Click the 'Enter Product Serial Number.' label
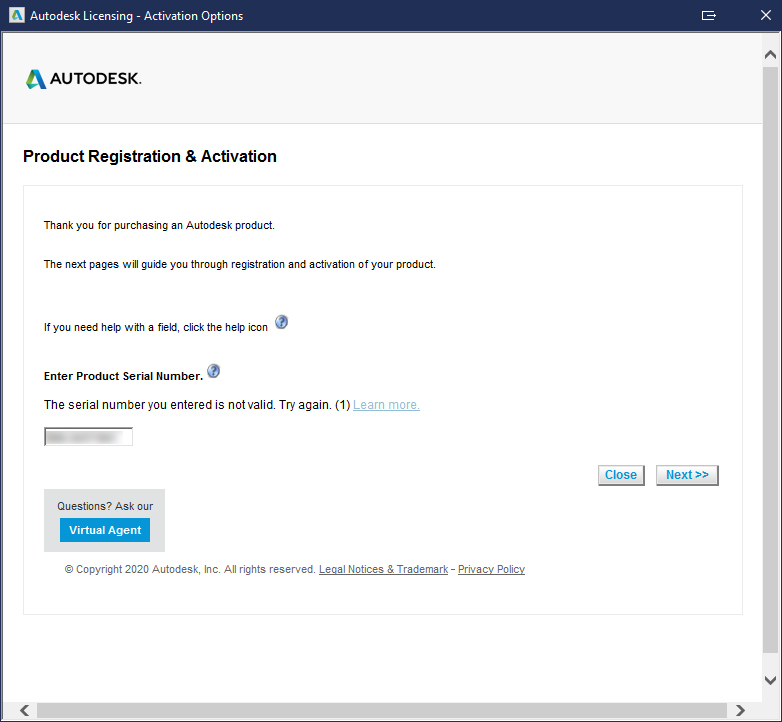This screenshot has height=722, width=782. tap(123, 376)
